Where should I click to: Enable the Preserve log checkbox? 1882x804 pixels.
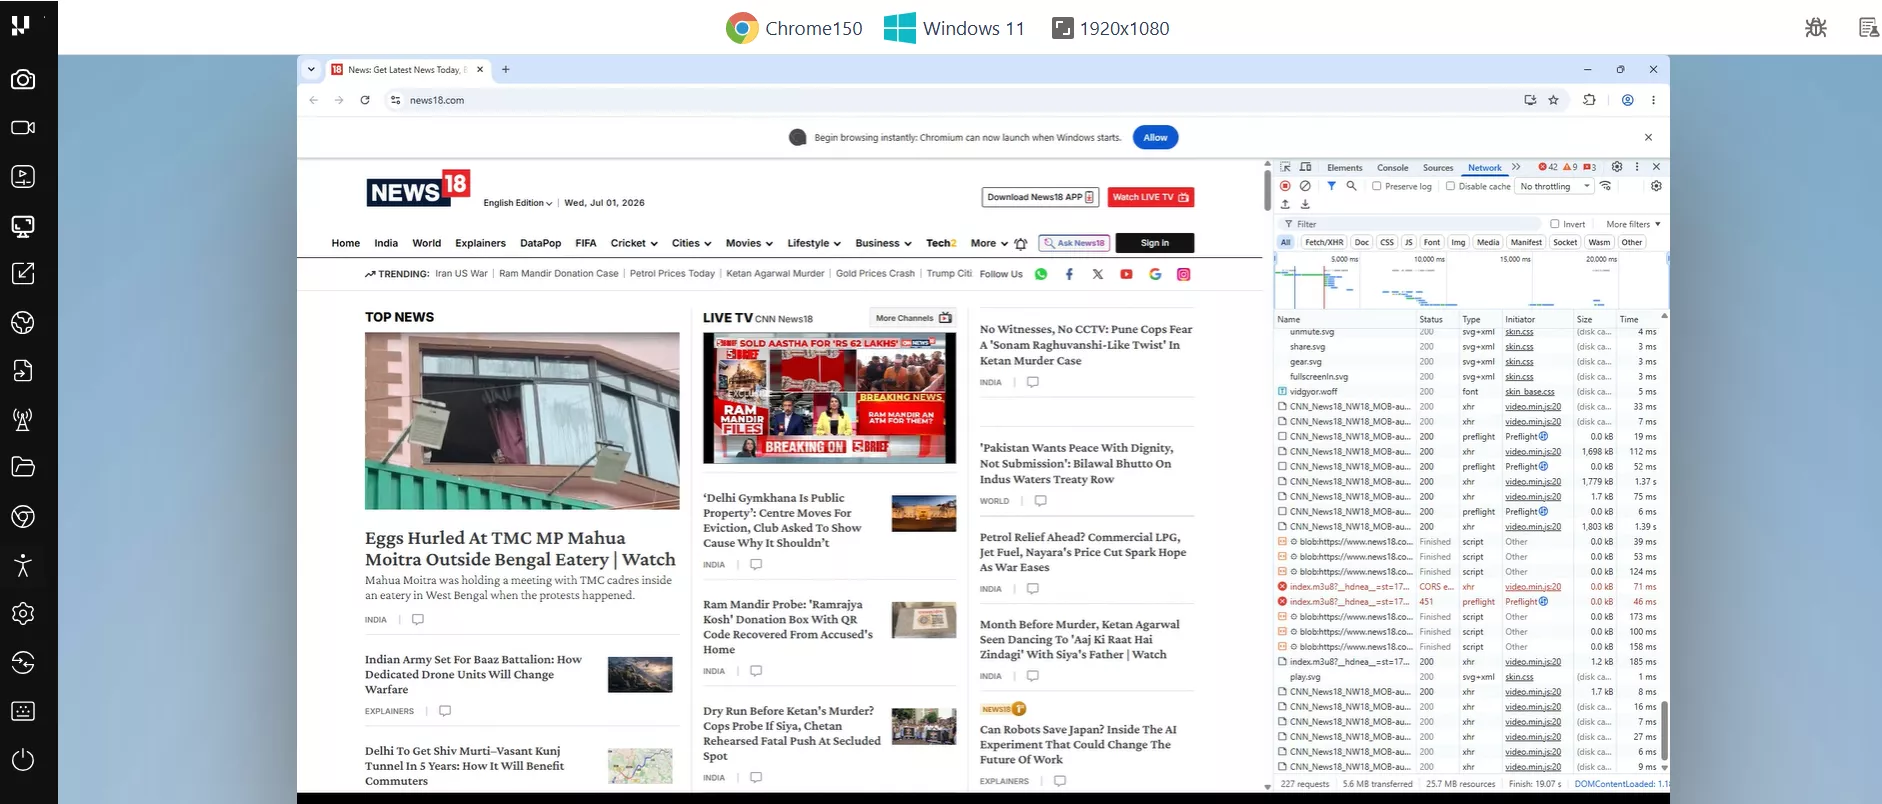click(x=1377, y=186)
